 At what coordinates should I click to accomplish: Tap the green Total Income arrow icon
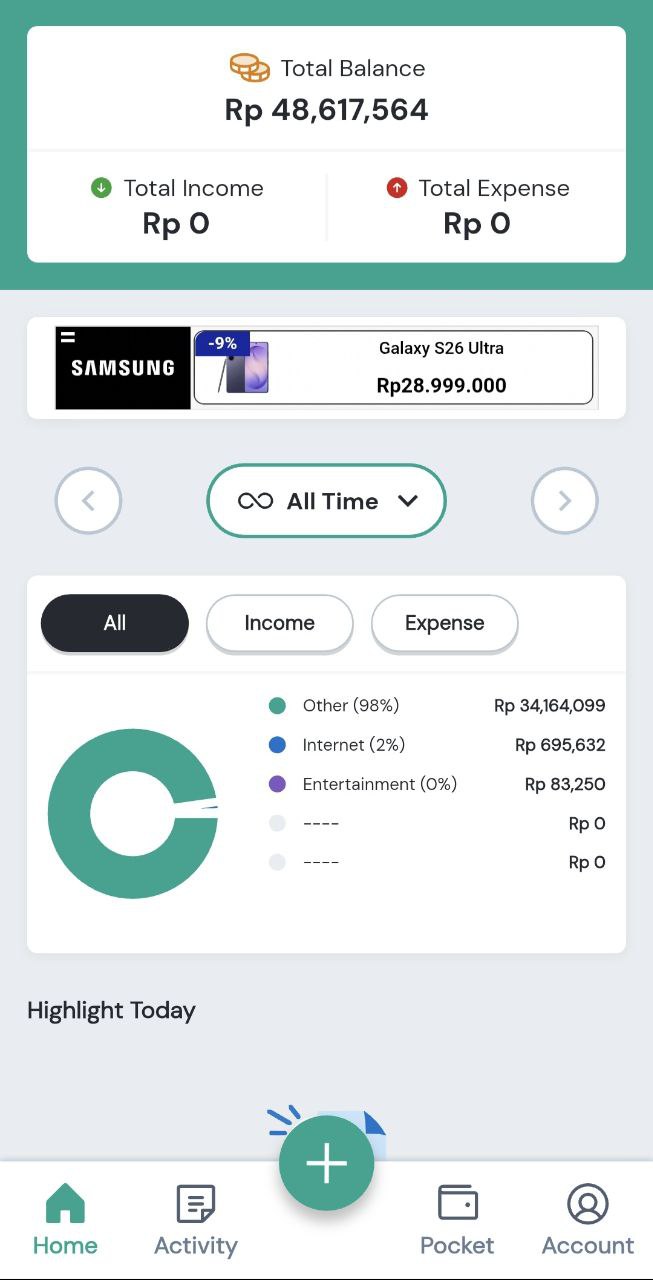(x=100, y=188)
